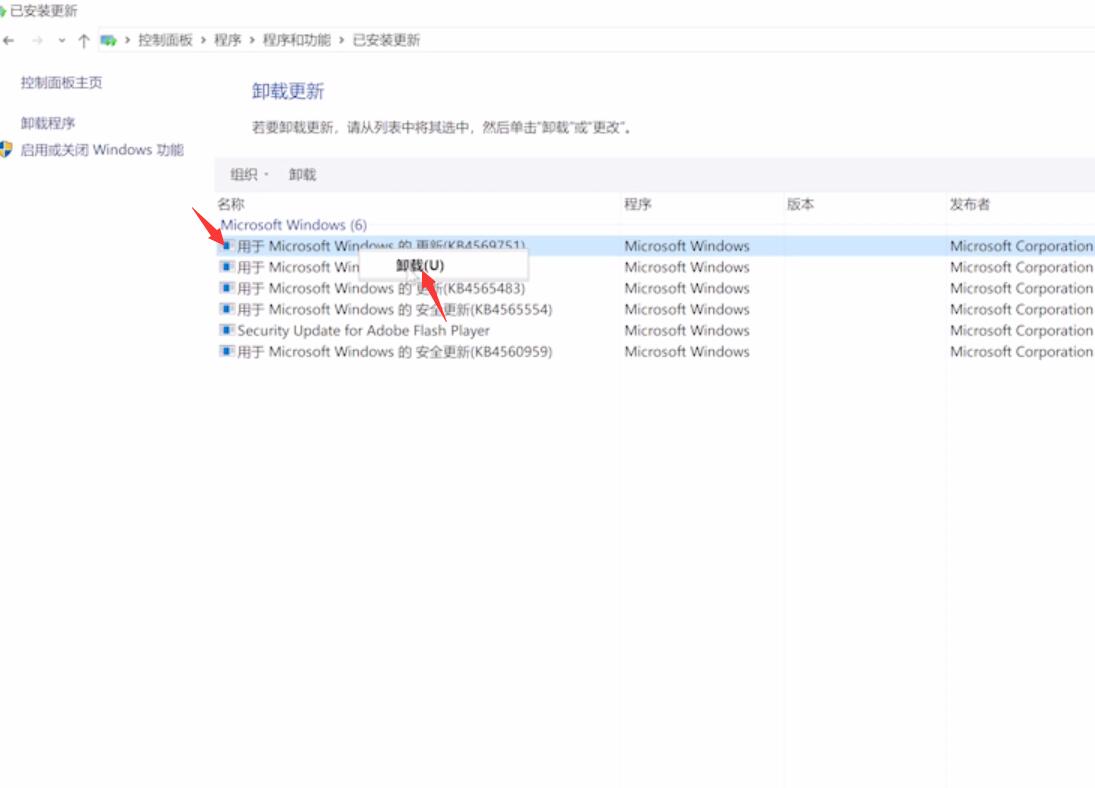Image resolution: width=1095 pixels, height=788 pixels.
Task: Sort by the 版本 column header
Action: 800,204
